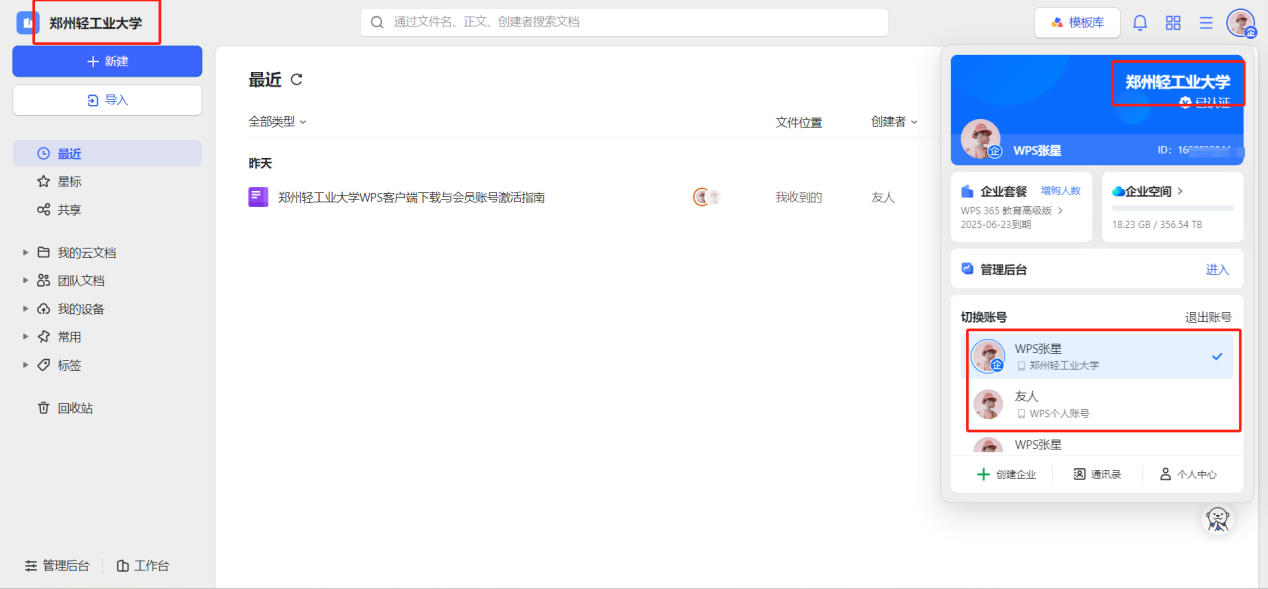Screen dimensions: 1268x589
Task: Click the 新建 button
Action: 107,61
